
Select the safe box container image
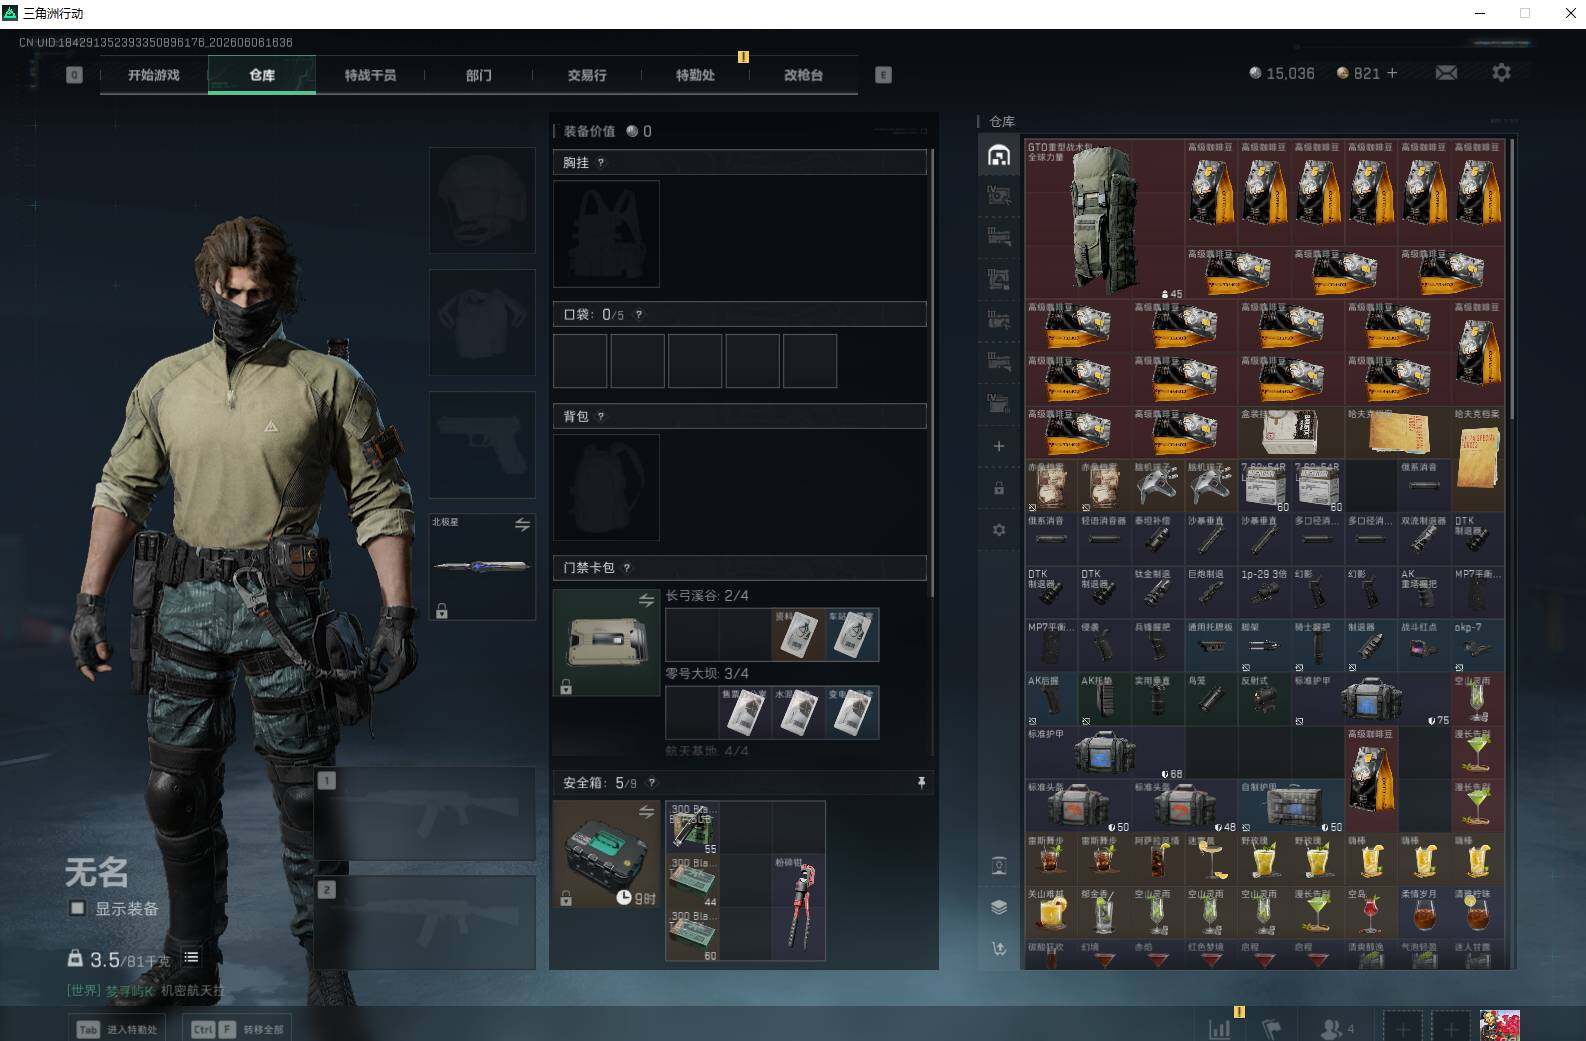606,854
